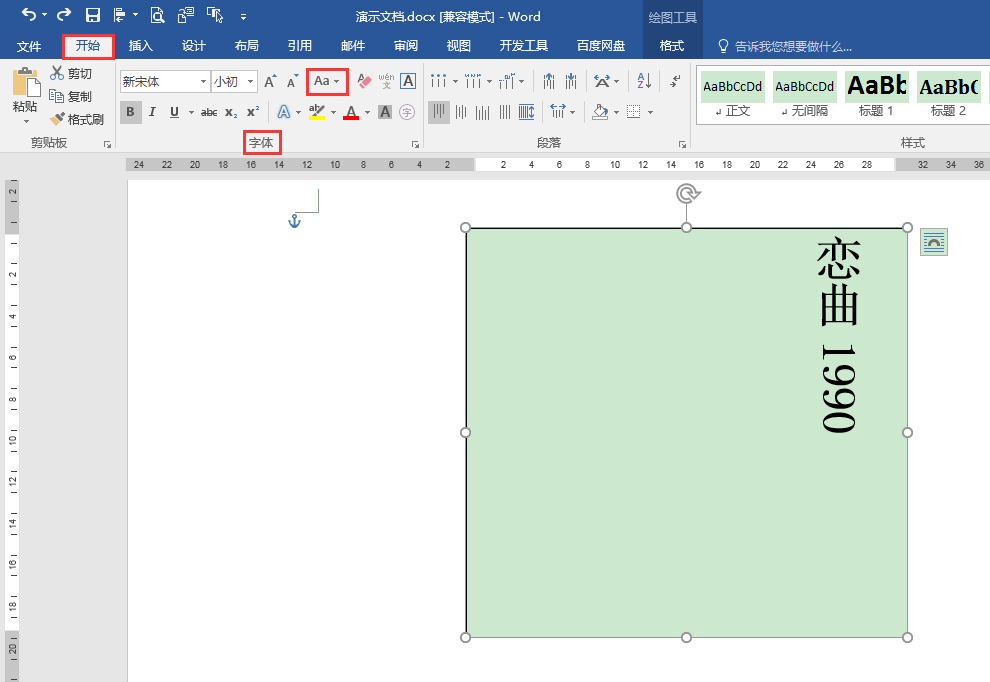Apply the 标题 2 style
The image size is (990, 682).
pyautogui.click(x=948, y=95)
